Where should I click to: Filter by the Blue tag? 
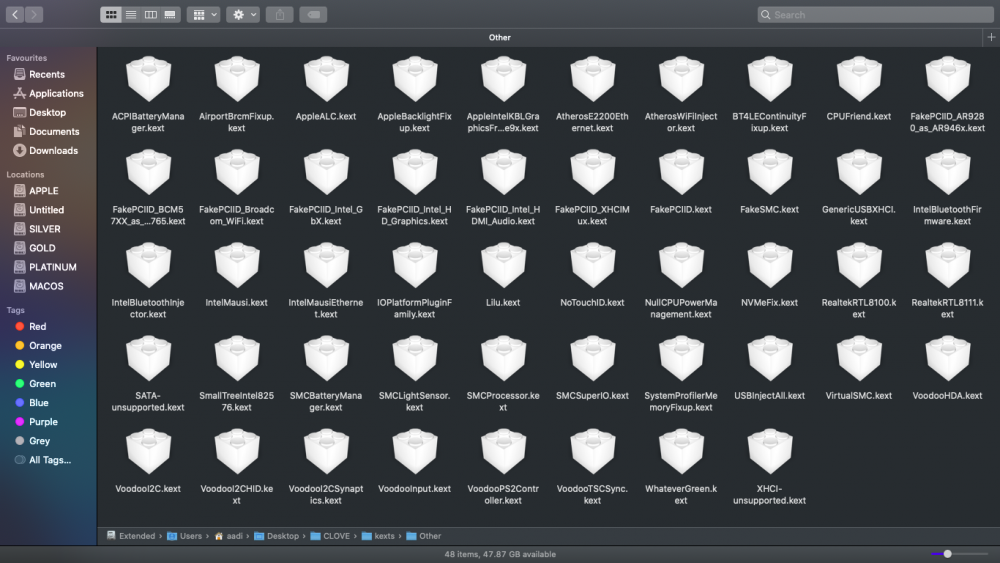pos(32,403)
